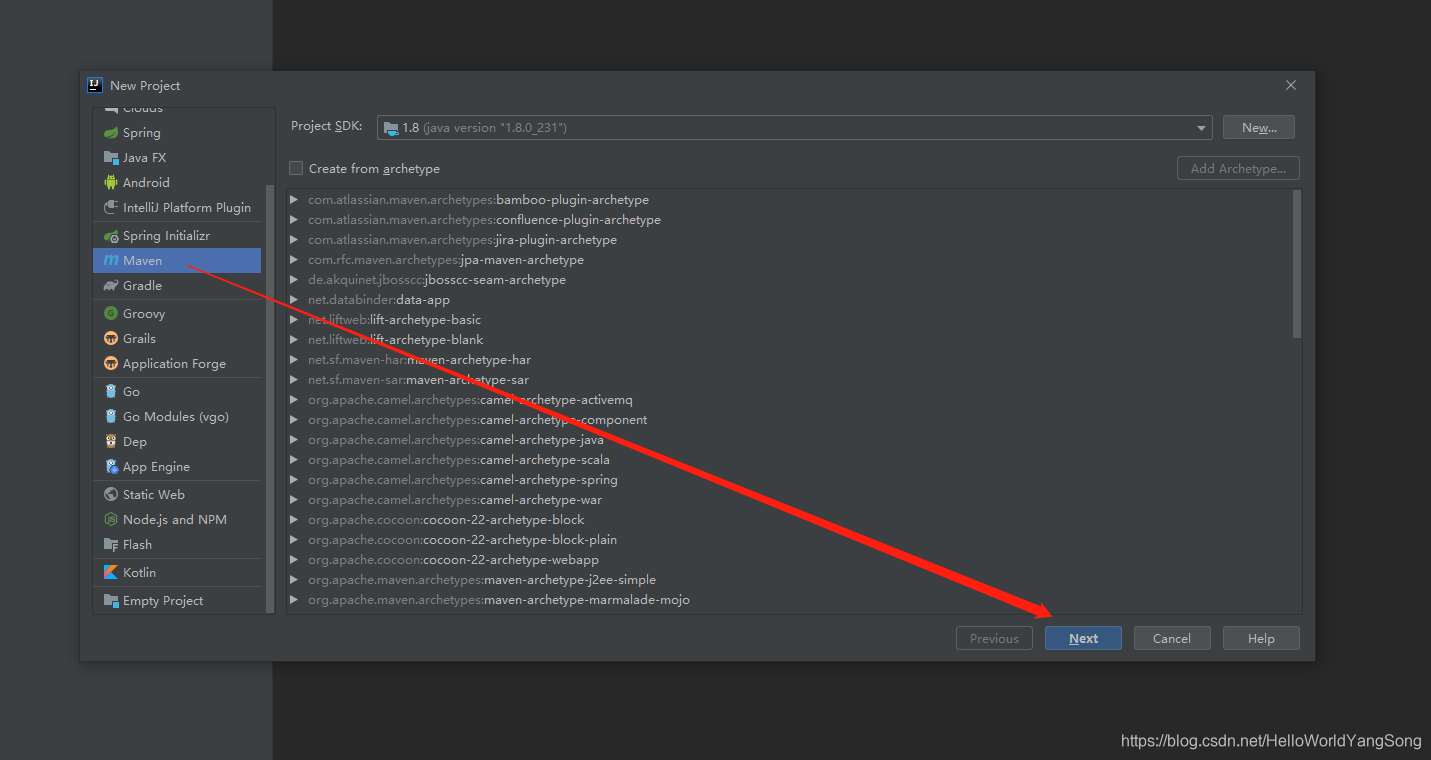
Task: Click the Go gopher icon
Action: coord(111,392)
